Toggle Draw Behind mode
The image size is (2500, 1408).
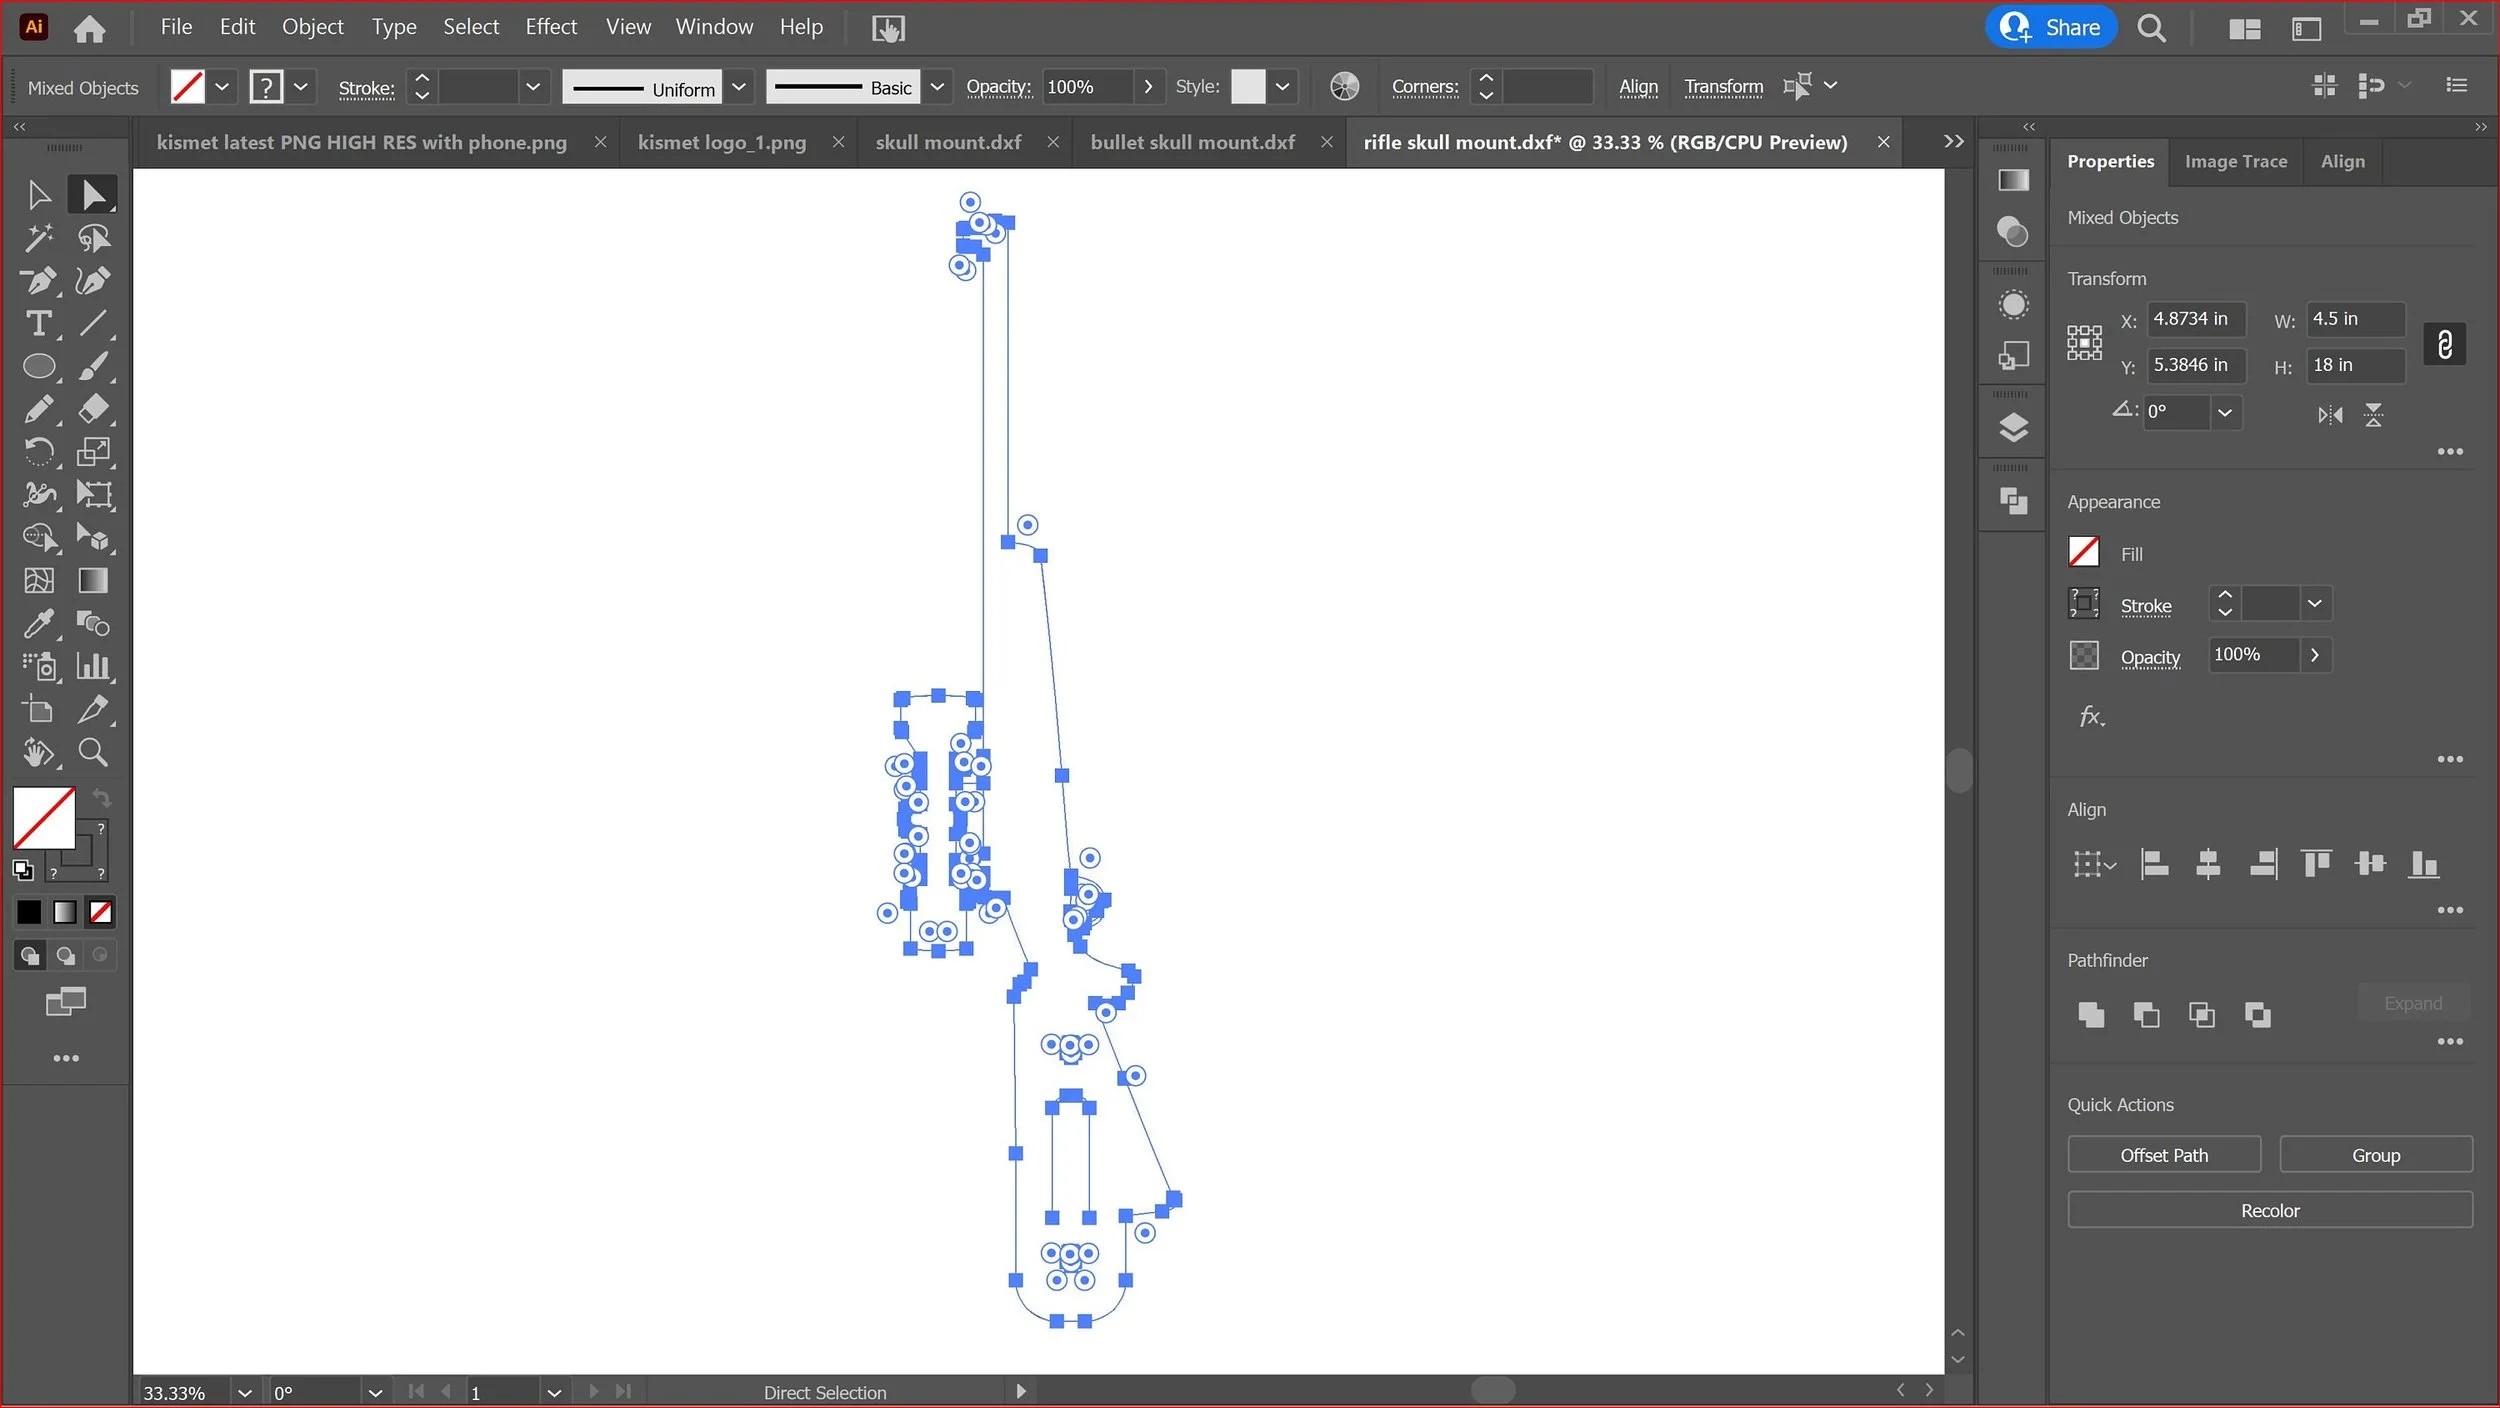coord(65,956)
